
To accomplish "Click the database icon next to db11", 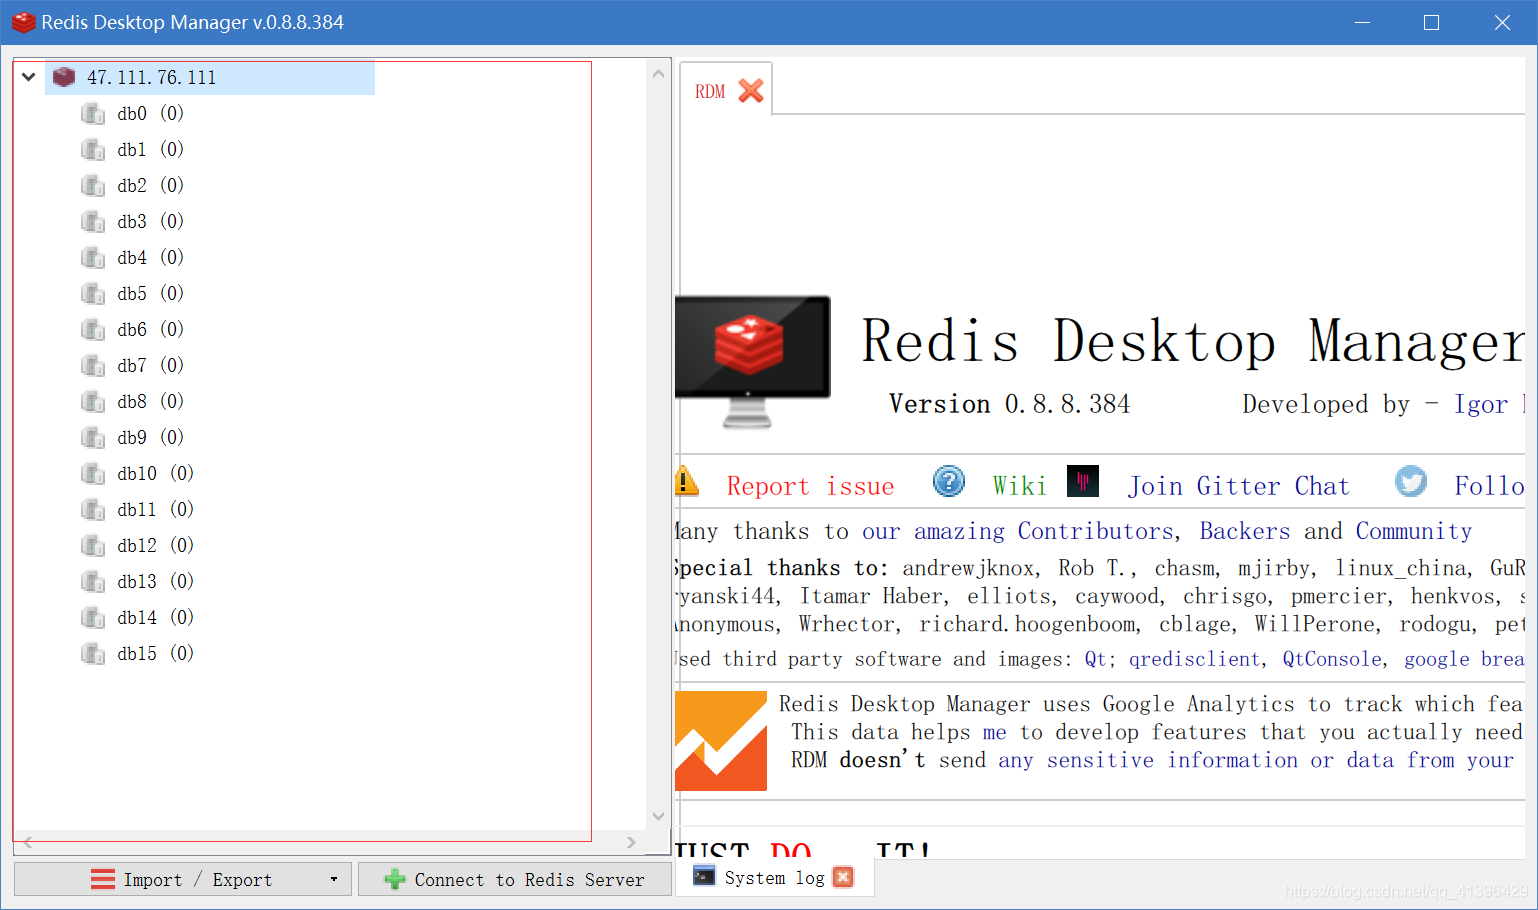I will [93, 510].
